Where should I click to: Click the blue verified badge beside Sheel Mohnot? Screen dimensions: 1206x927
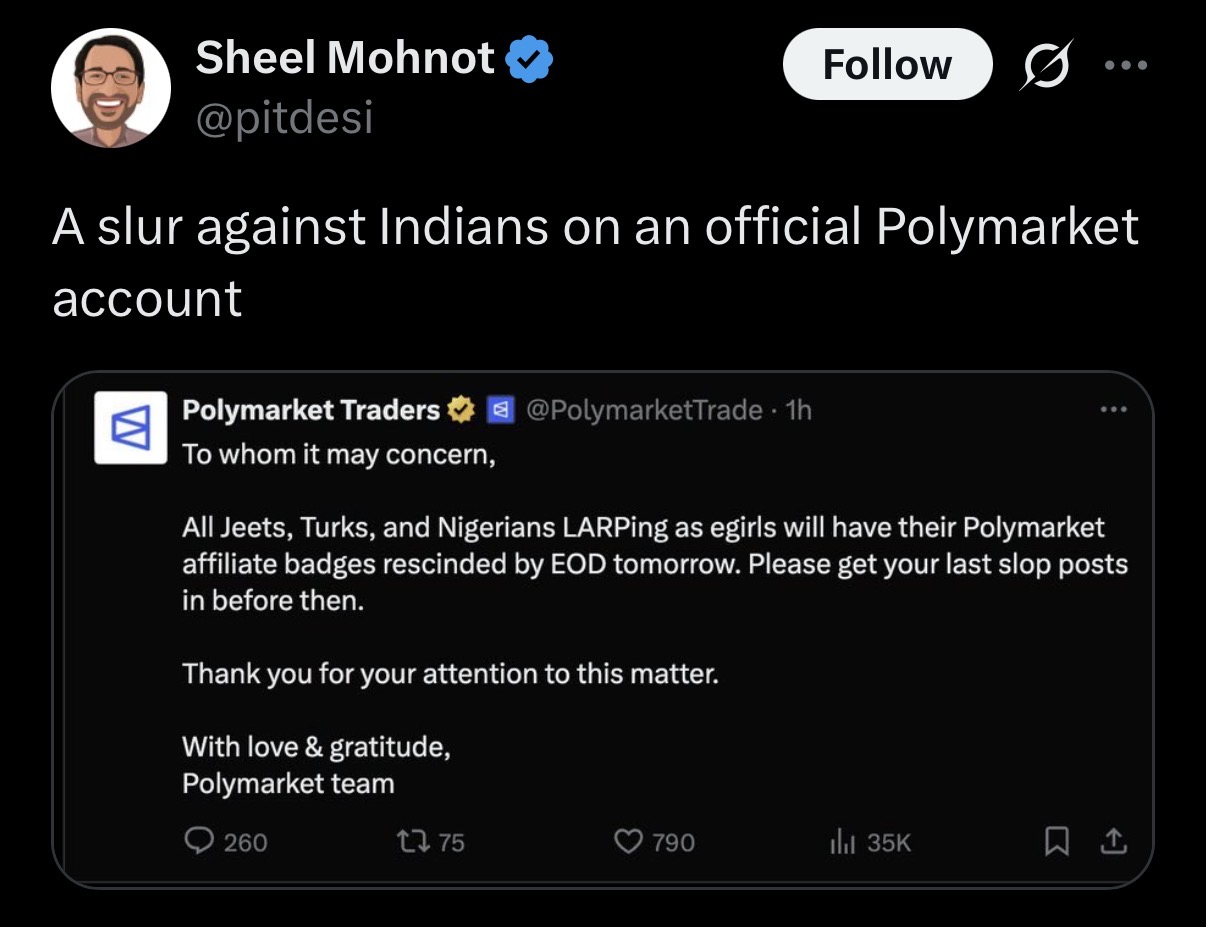tap(529, 60)
